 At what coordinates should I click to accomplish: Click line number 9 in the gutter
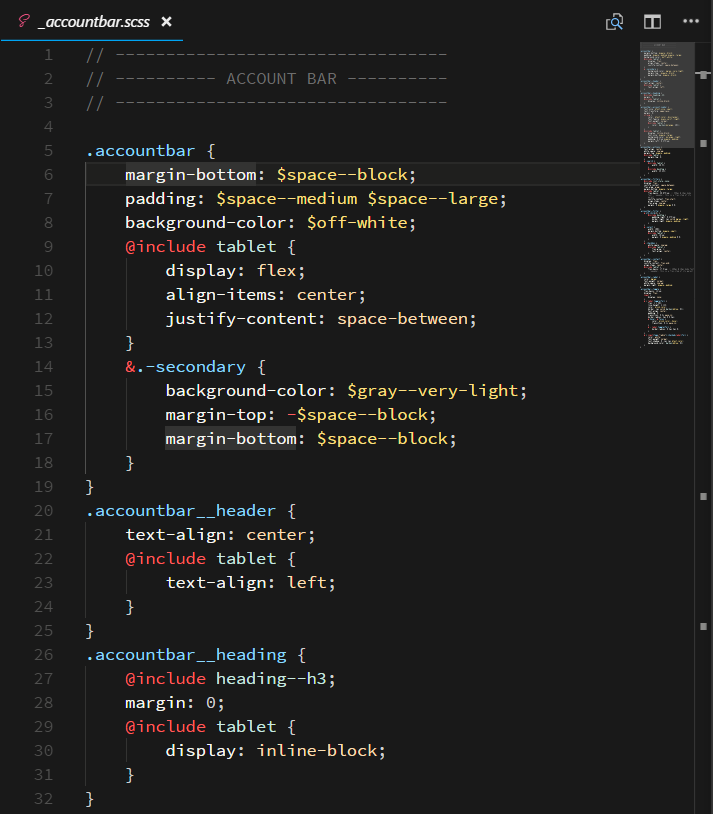[48, 247]
